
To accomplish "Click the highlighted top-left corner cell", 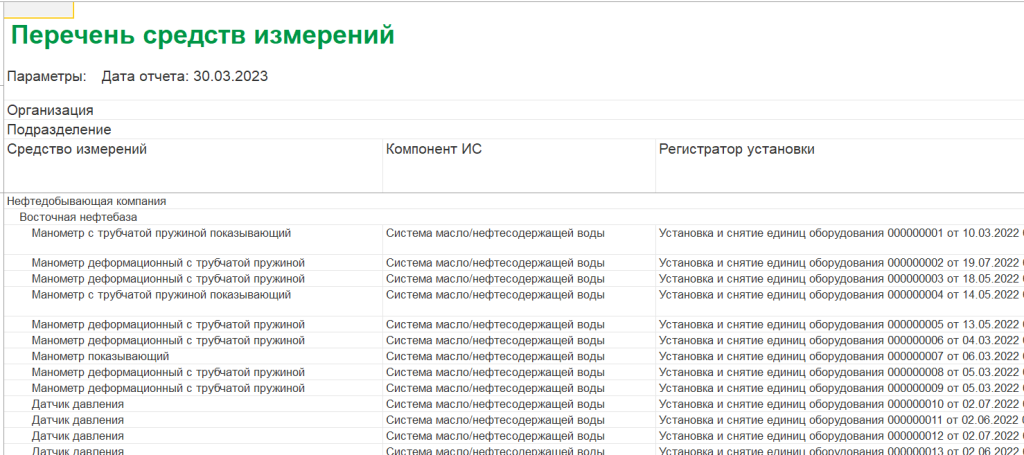I will 36,9.
